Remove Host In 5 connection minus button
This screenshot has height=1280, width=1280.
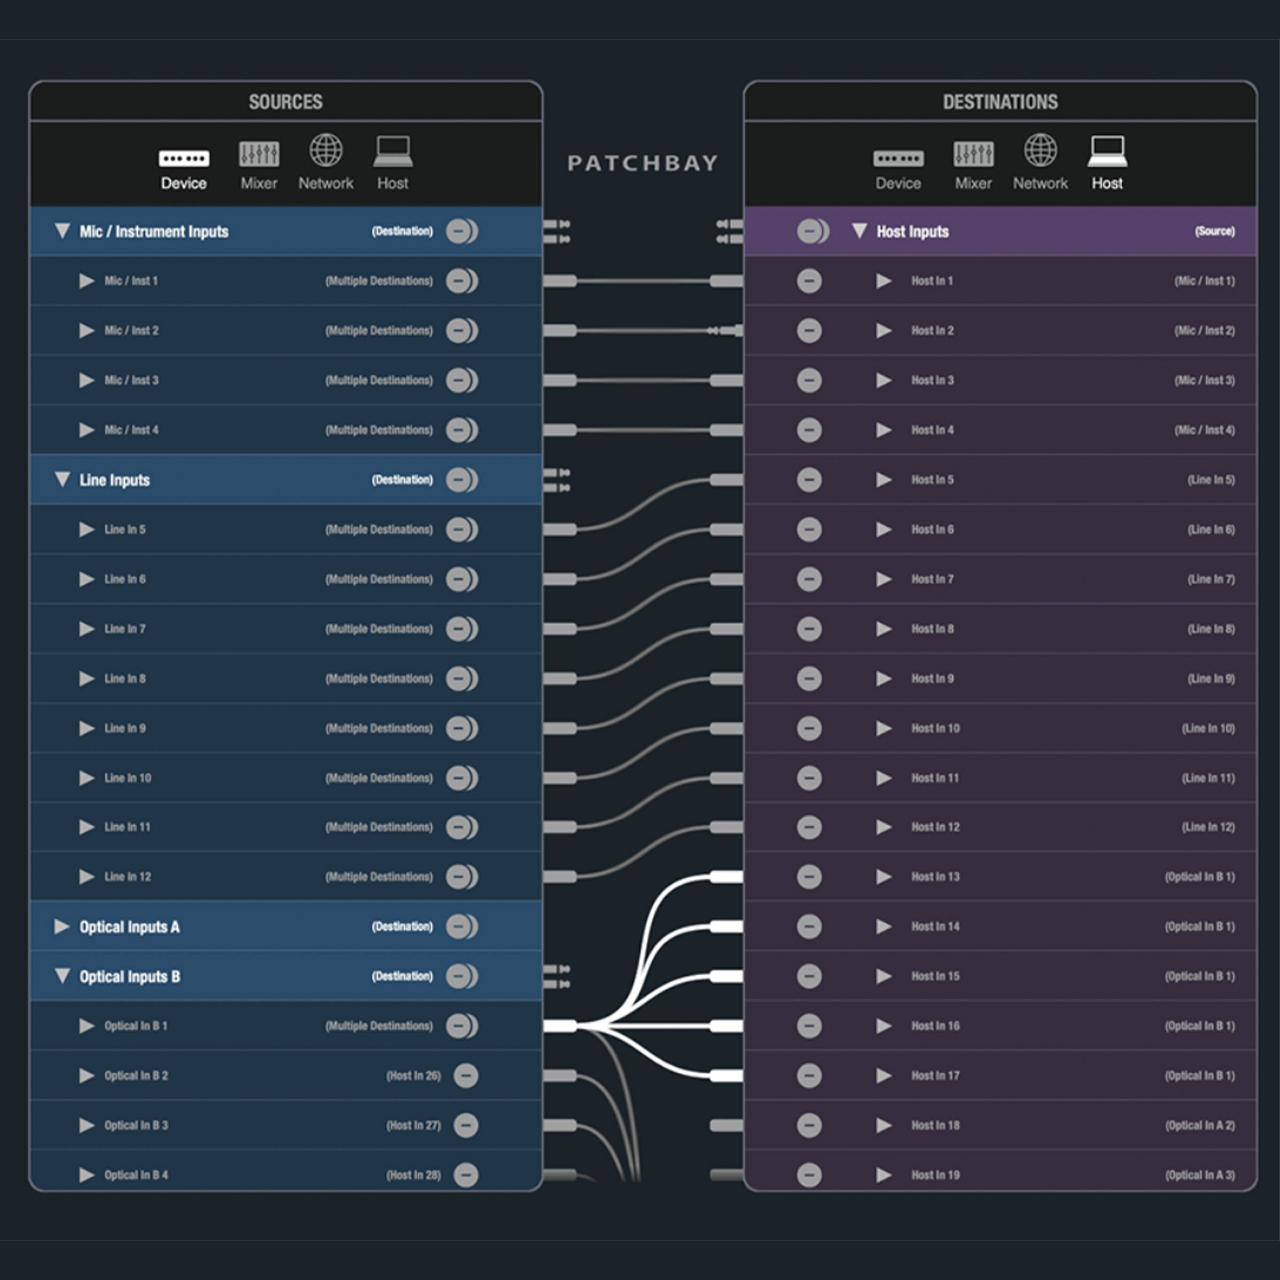pos(809,480)
